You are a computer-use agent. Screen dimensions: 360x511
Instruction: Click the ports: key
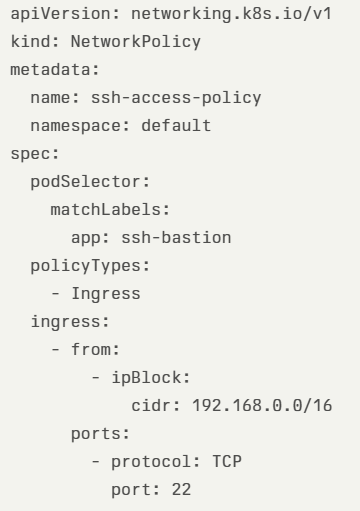tap(100, 434)
